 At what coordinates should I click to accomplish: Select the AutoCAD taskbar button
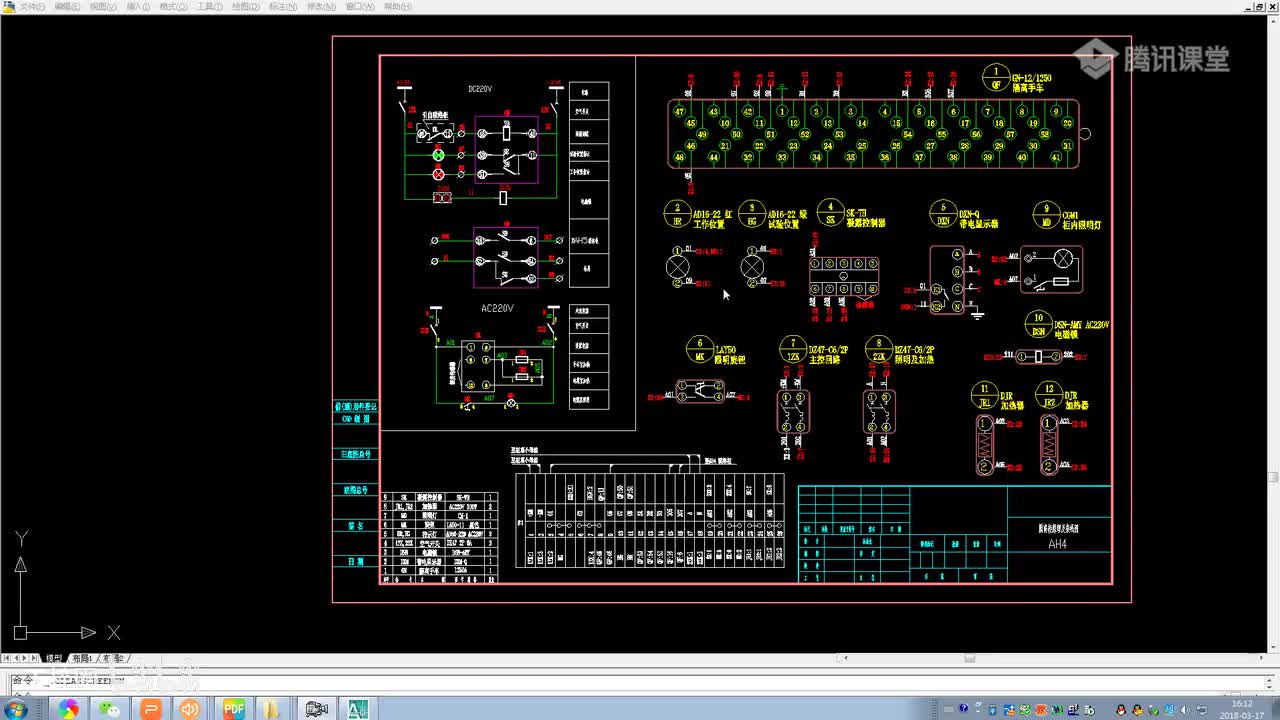pyautogui.click(x=359, y=709)
